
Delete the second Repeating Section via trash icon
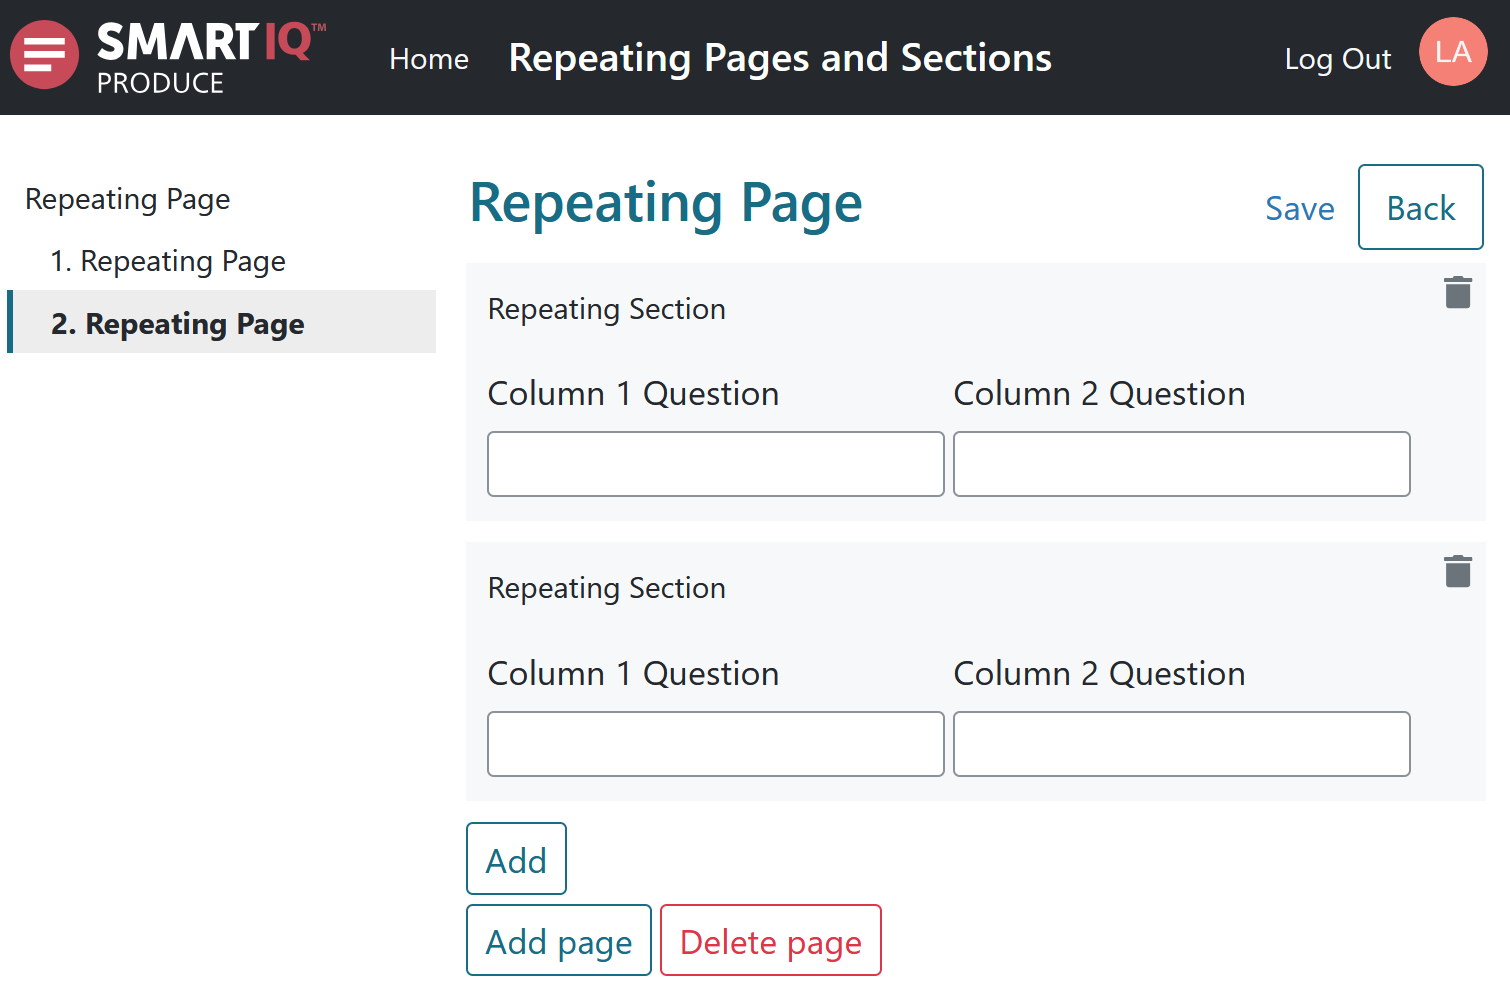(1457, 571)
